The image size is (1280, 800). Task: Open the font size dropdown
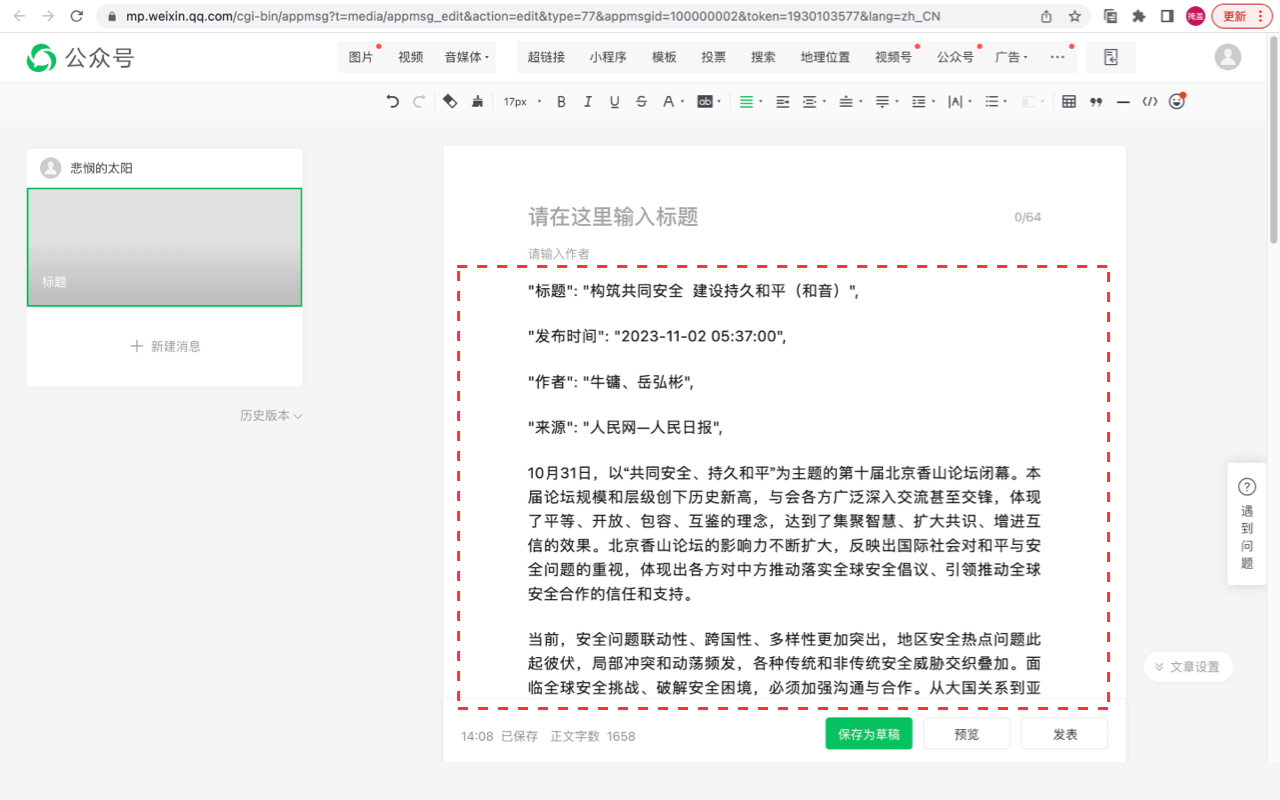(x=521, y=101)
